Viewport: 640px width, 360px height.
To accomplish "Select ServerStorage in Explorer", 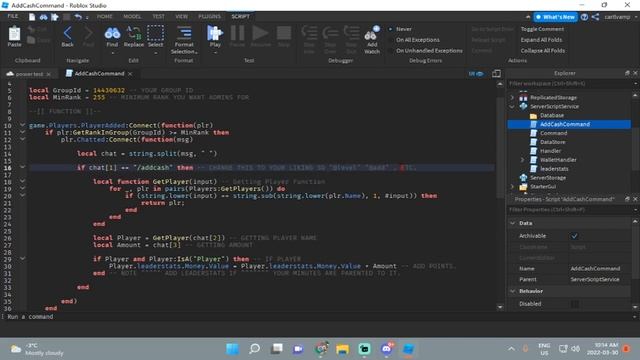I will [548, 178].
